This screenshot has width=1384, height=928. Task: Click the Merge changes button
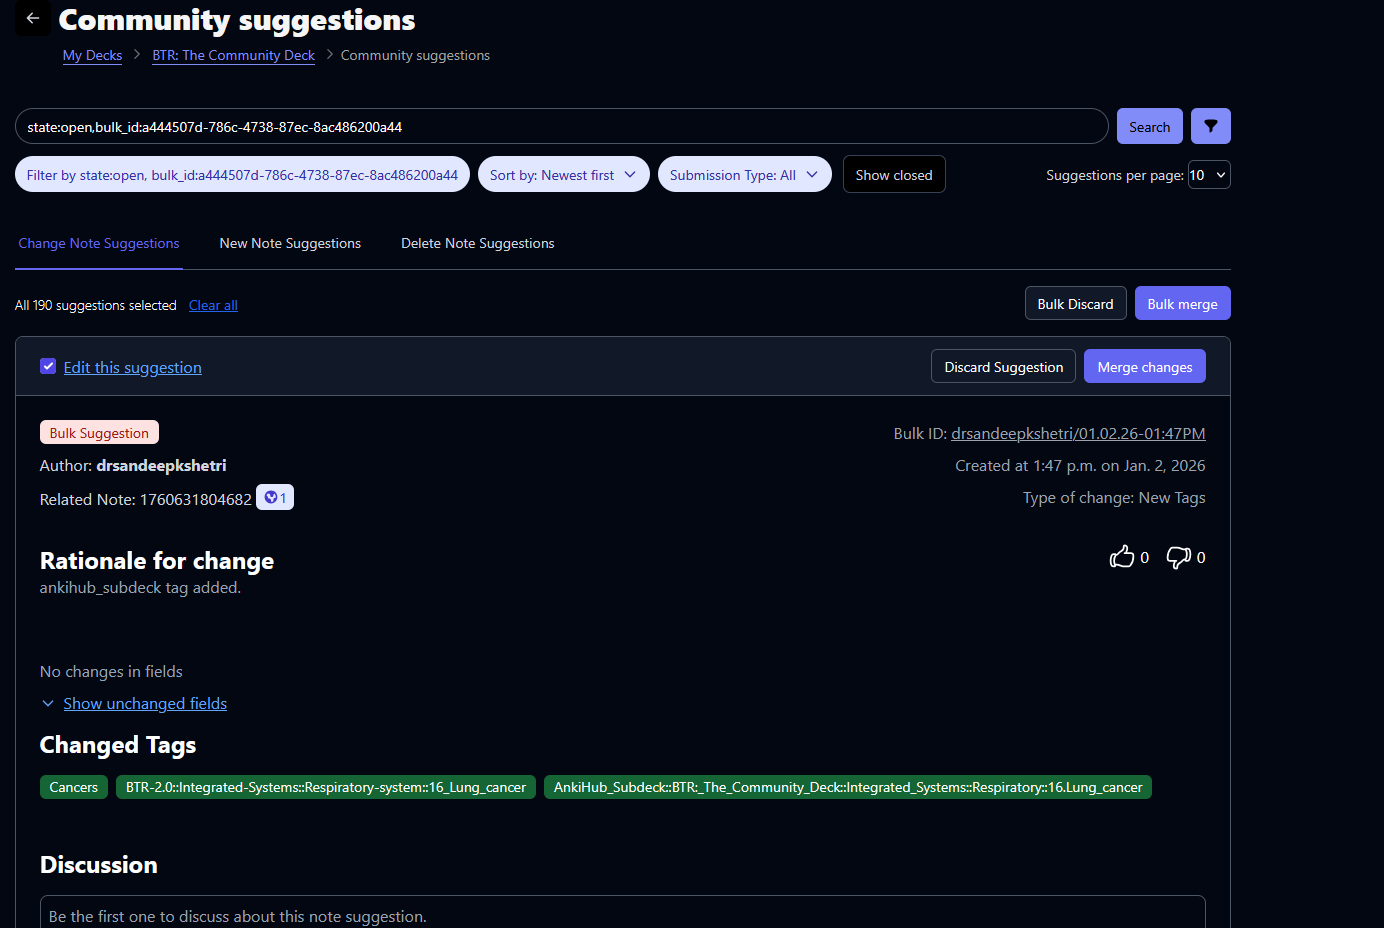[1144, 367]
